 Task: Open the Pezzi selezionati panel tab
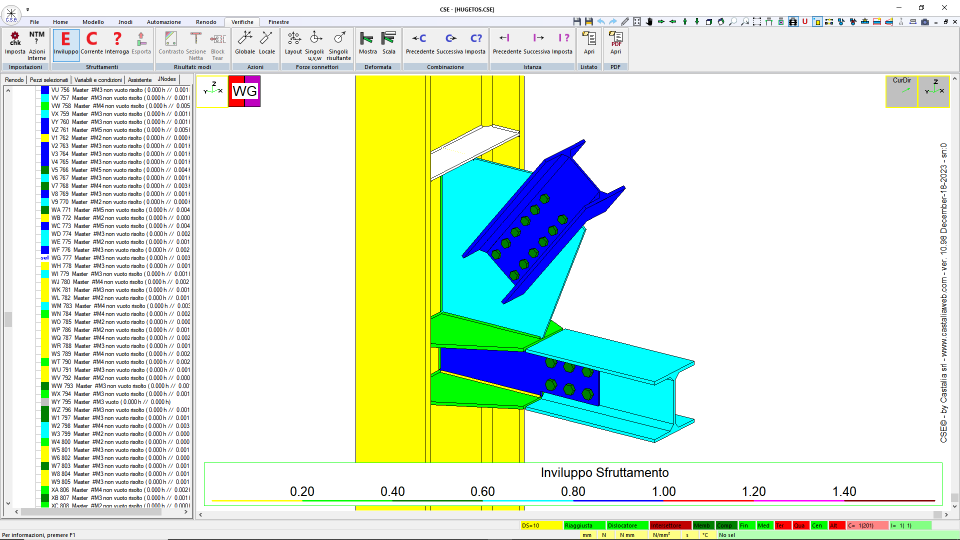point(49,80)
